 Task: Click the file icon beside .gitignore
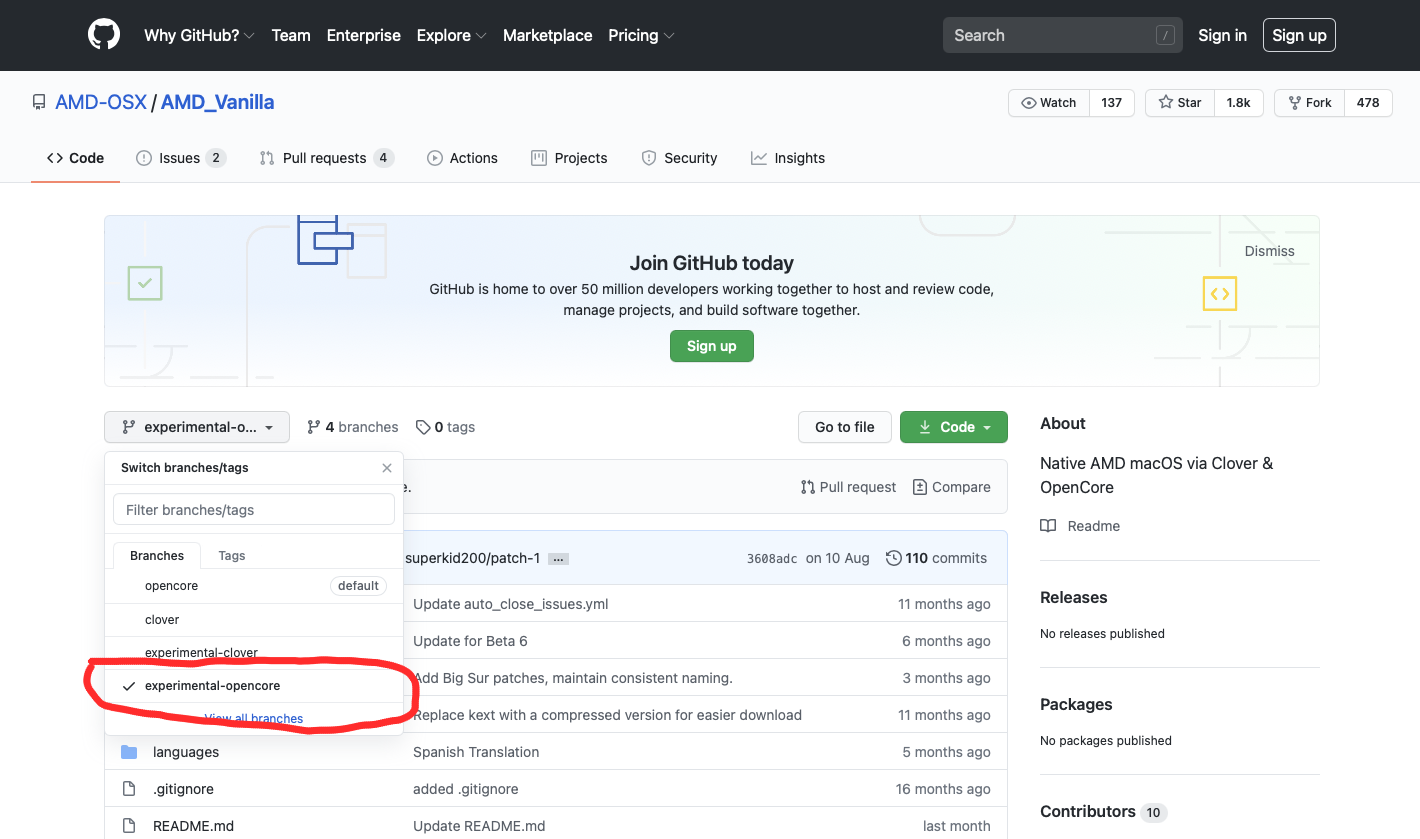[x=129, y=789]
